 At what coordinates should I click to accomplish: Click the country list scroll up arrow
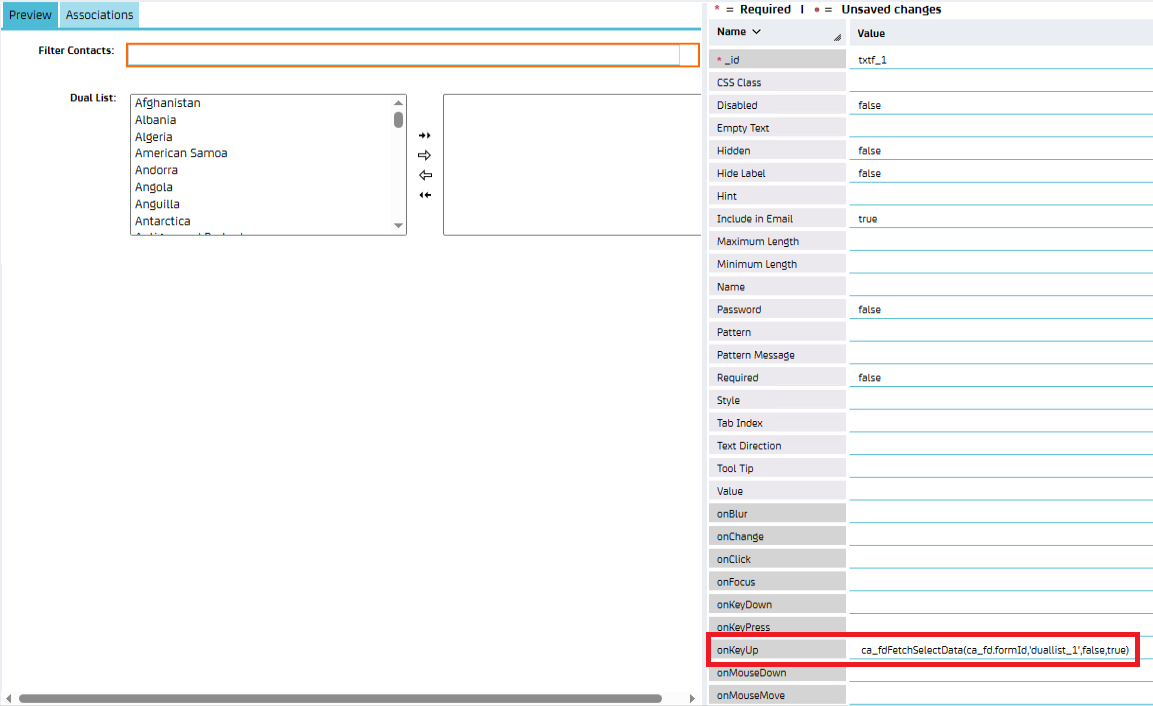[x=399, y=102]
